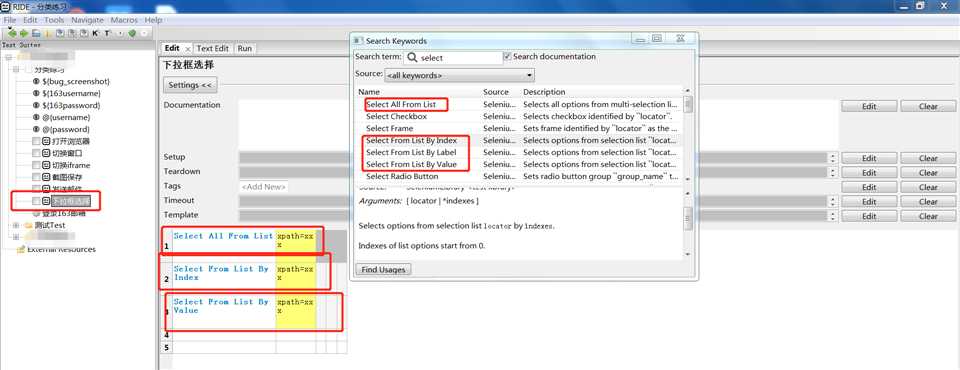This screenshot has width=960, height=370.
Task: Click the yellow Open Directory toolbar icon
Action: pos(47,33)
